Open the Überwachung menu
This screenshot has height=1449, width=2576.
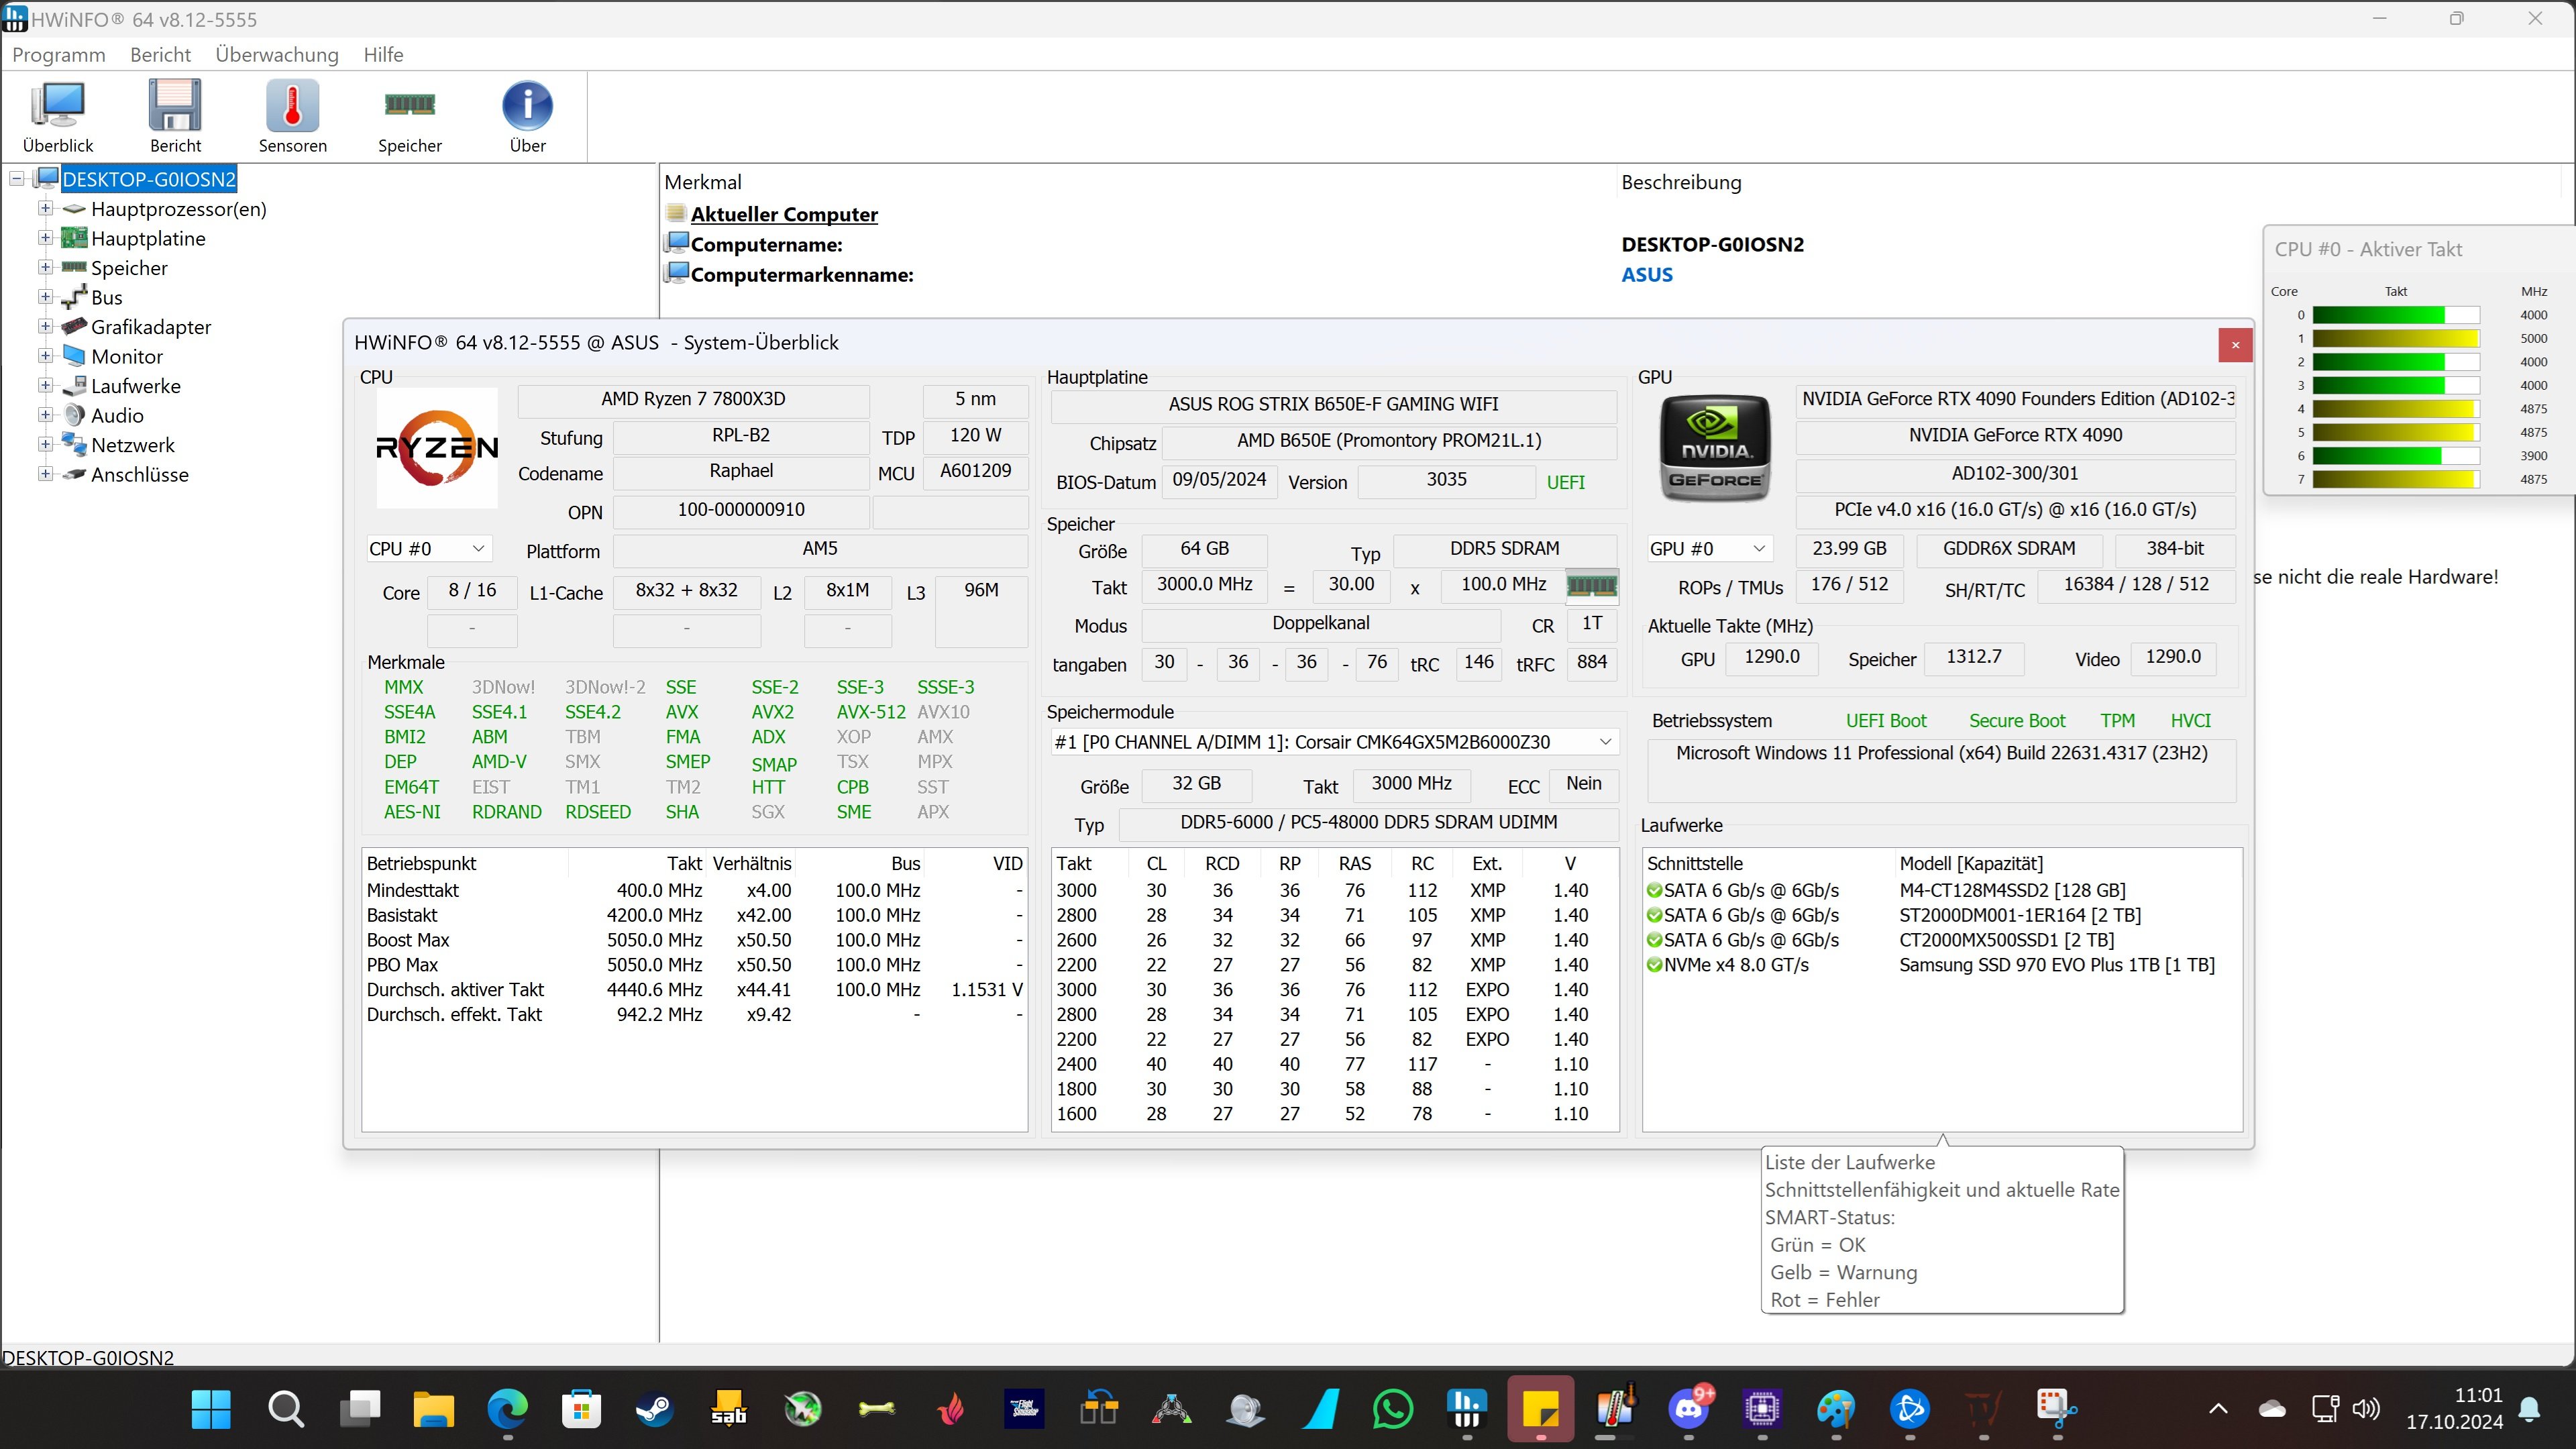pos(277,55)
